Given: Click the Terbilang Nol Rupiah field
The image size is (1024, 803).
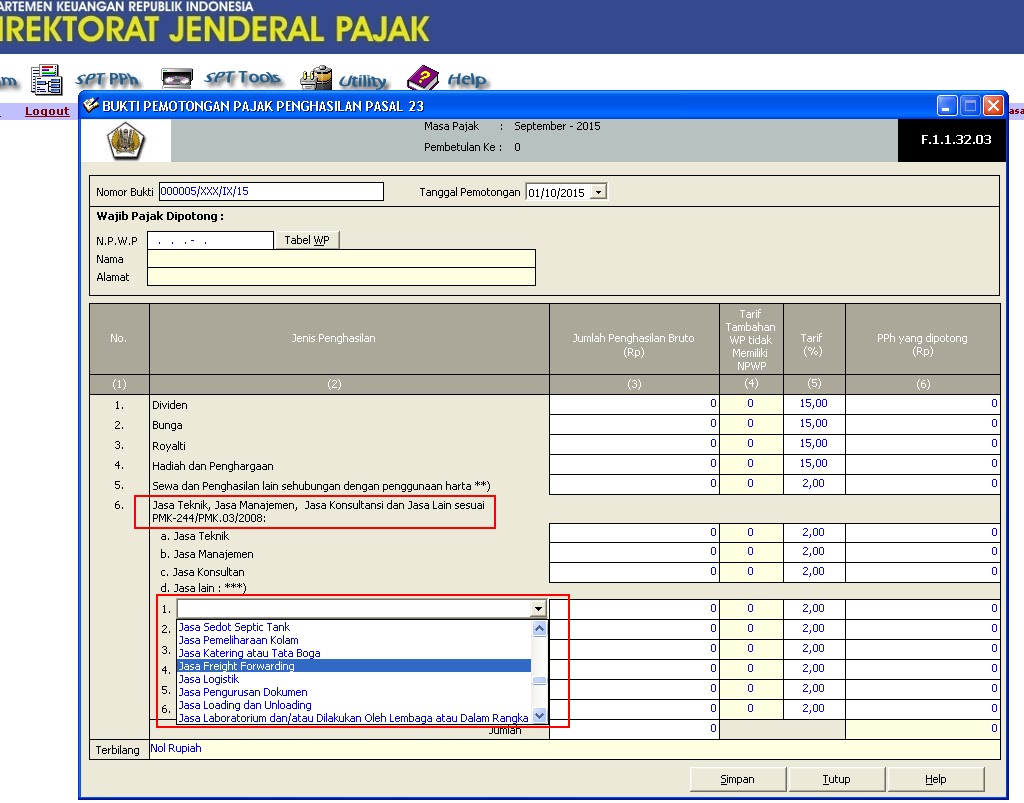Looking at the screenshot, I should 575,749.
